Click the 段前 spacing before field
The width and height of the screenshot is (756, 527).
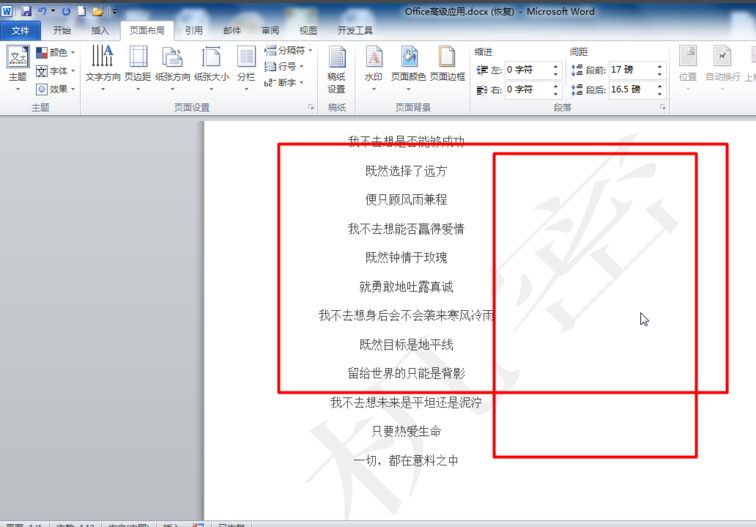pyautogui.click(x=632, y=70)
